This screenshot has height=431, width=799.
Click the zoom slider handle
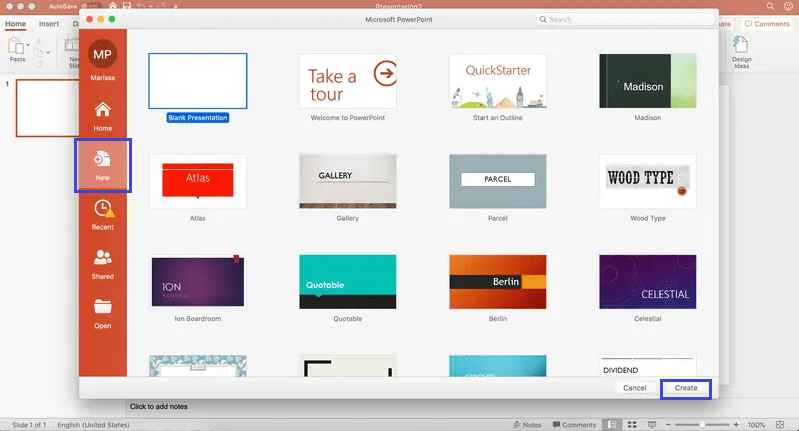point(702,424)
